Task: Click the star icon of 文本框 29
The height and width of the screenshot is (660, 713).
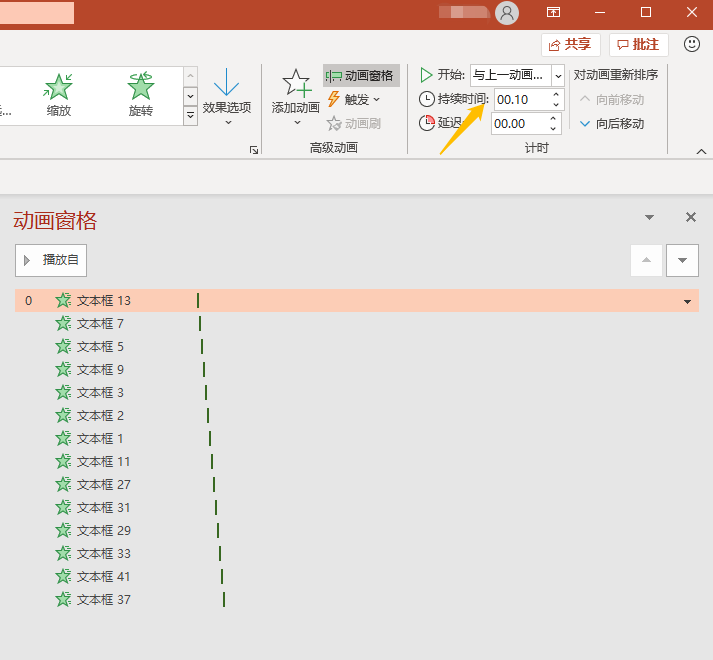Action: point(63,530)
